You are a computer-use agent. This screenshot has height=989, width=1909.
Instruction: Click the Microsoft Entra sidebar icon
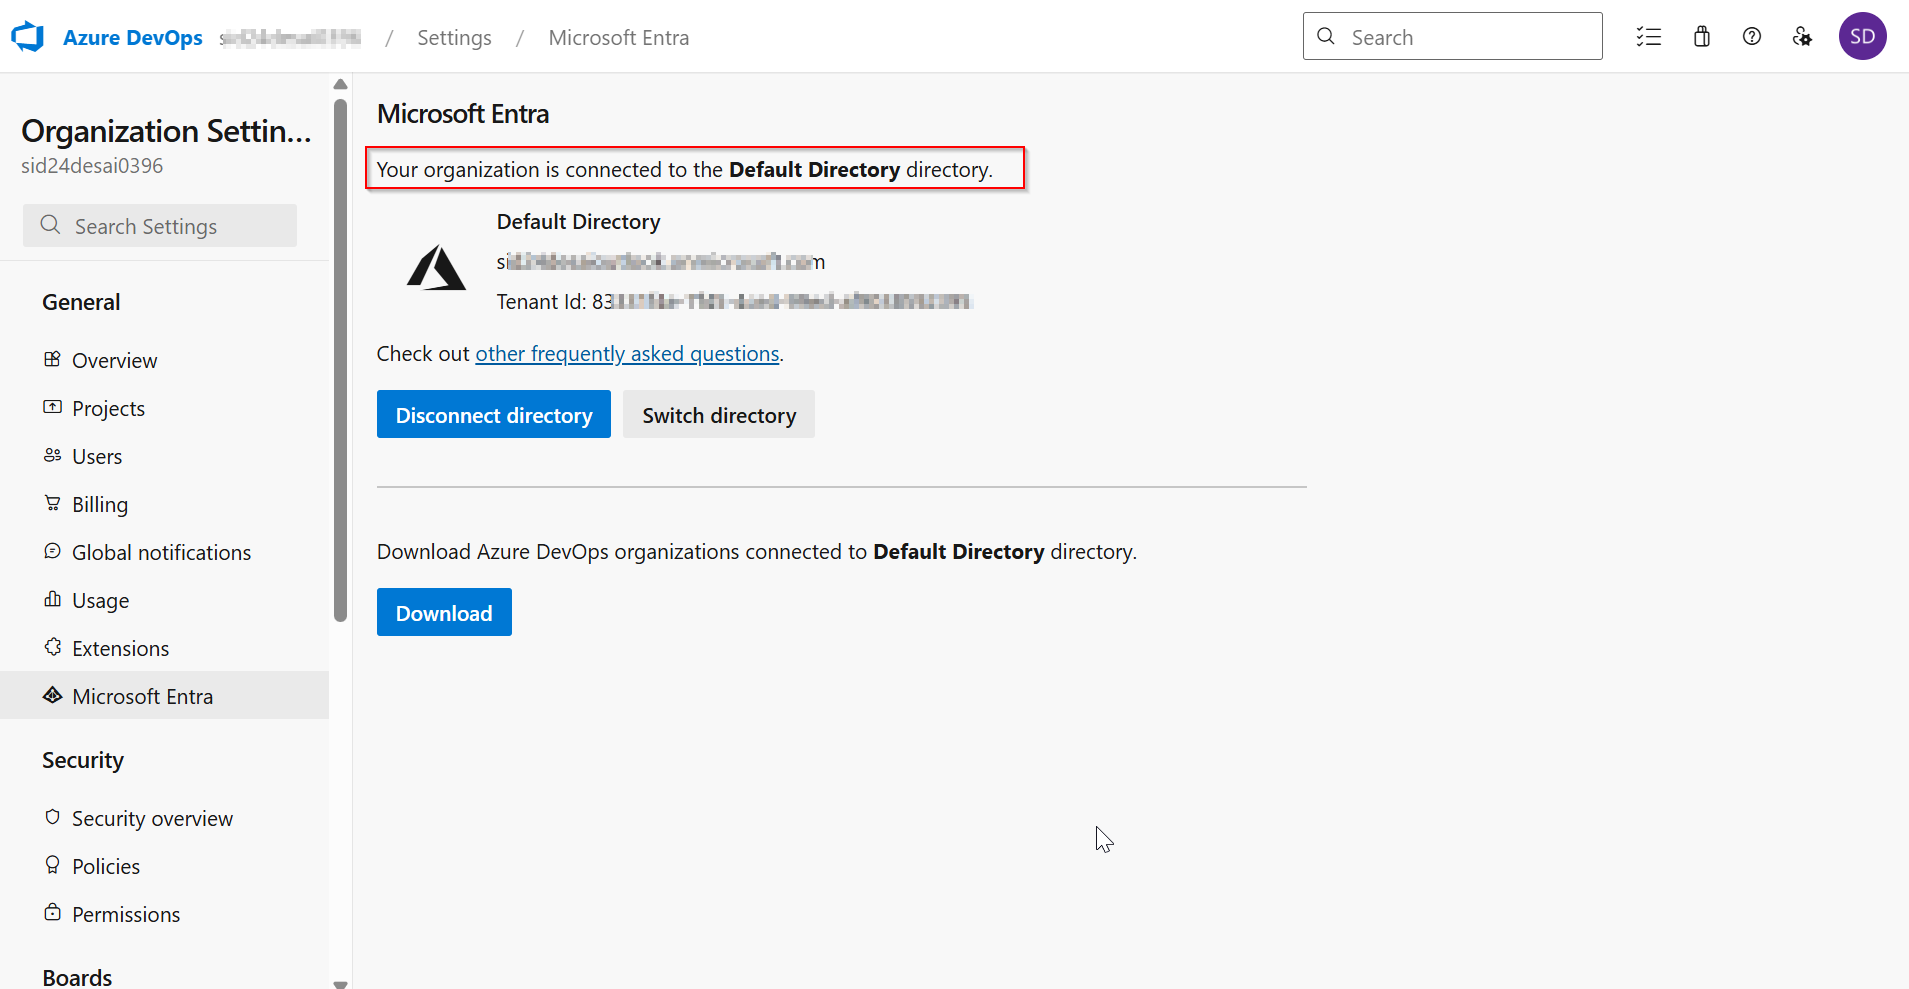53,695
